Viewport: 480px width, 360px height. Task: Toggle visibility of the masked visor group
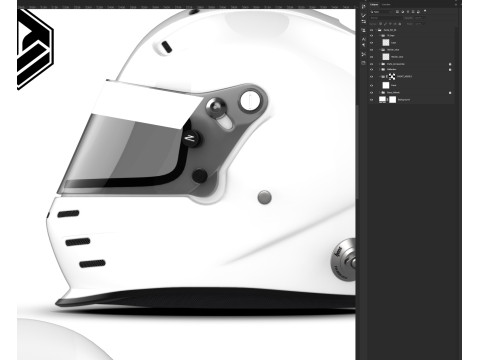pyautogui.click(x=371, y=77)
